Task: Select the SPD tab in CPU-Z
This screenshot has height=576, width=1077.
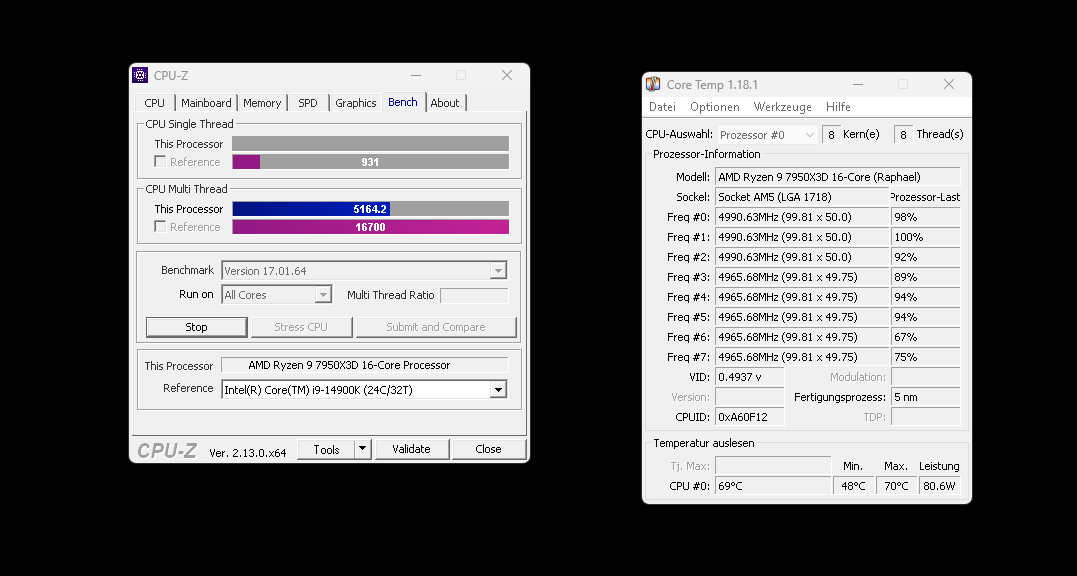Action: pos(308,103)
